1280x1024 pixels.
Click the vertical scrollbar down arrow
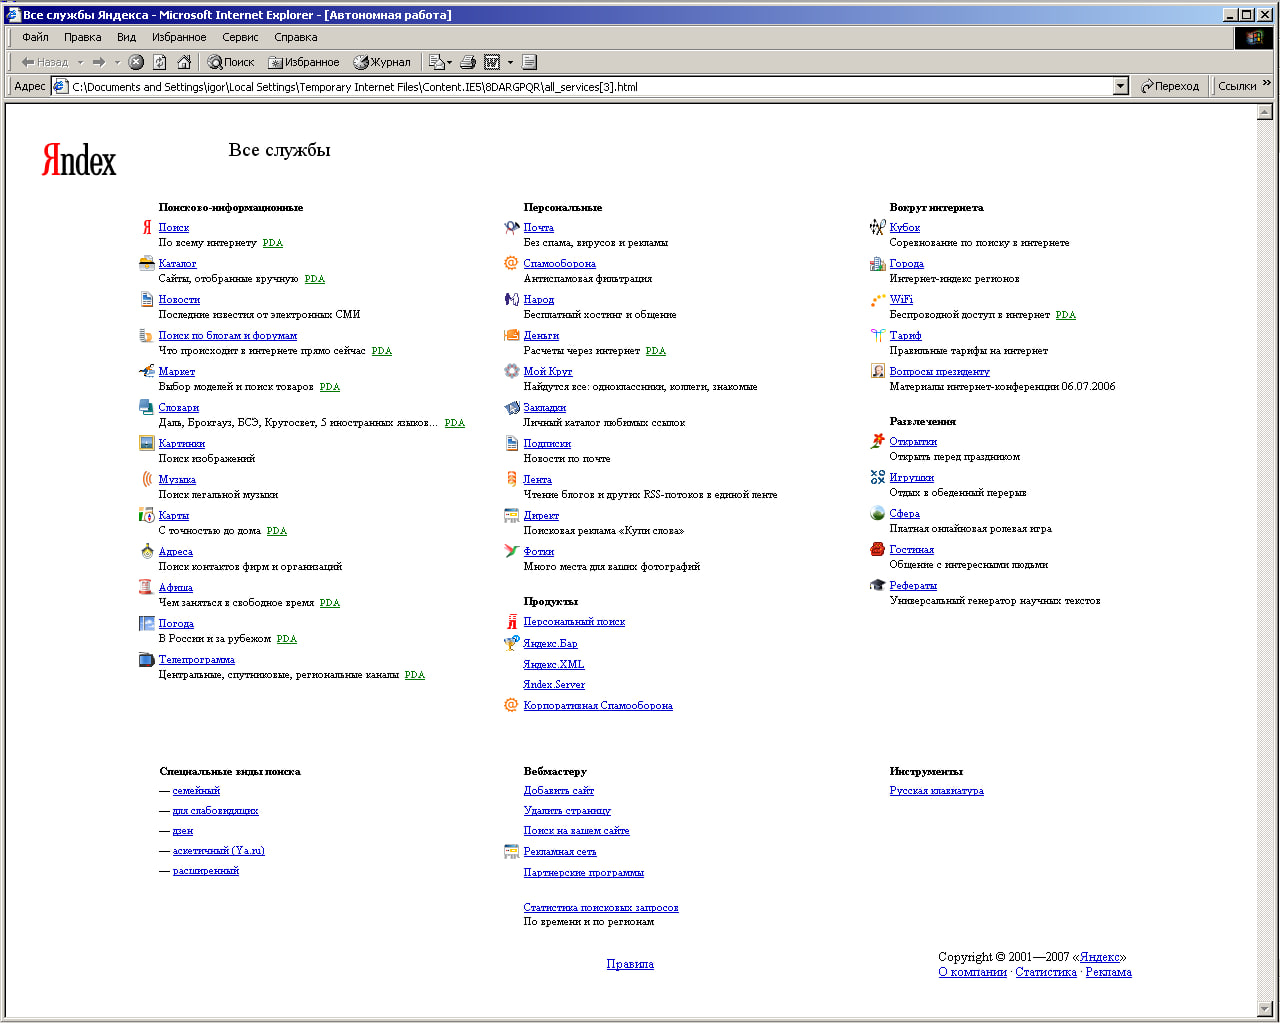[1264, 1008]
